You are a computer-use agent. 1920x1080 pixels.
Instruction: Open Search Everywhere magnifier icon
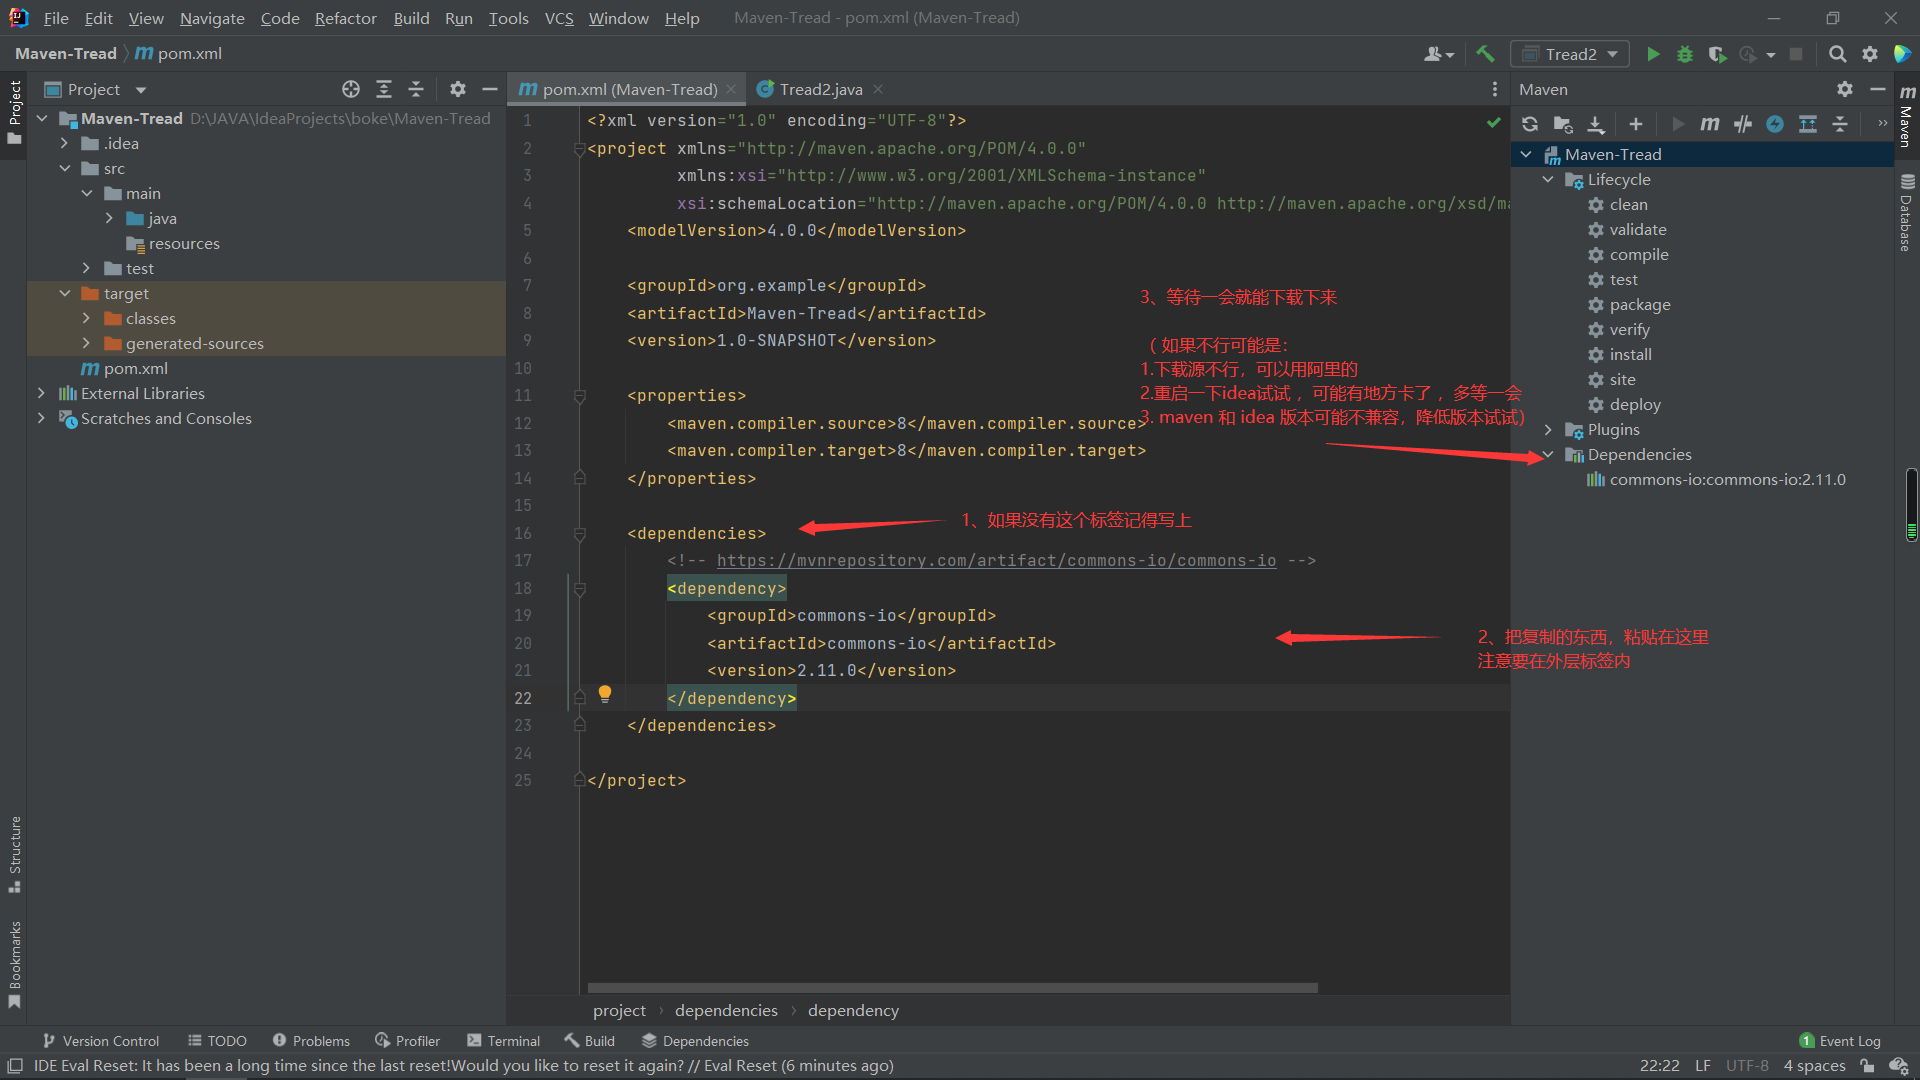tap(1837, 54)
